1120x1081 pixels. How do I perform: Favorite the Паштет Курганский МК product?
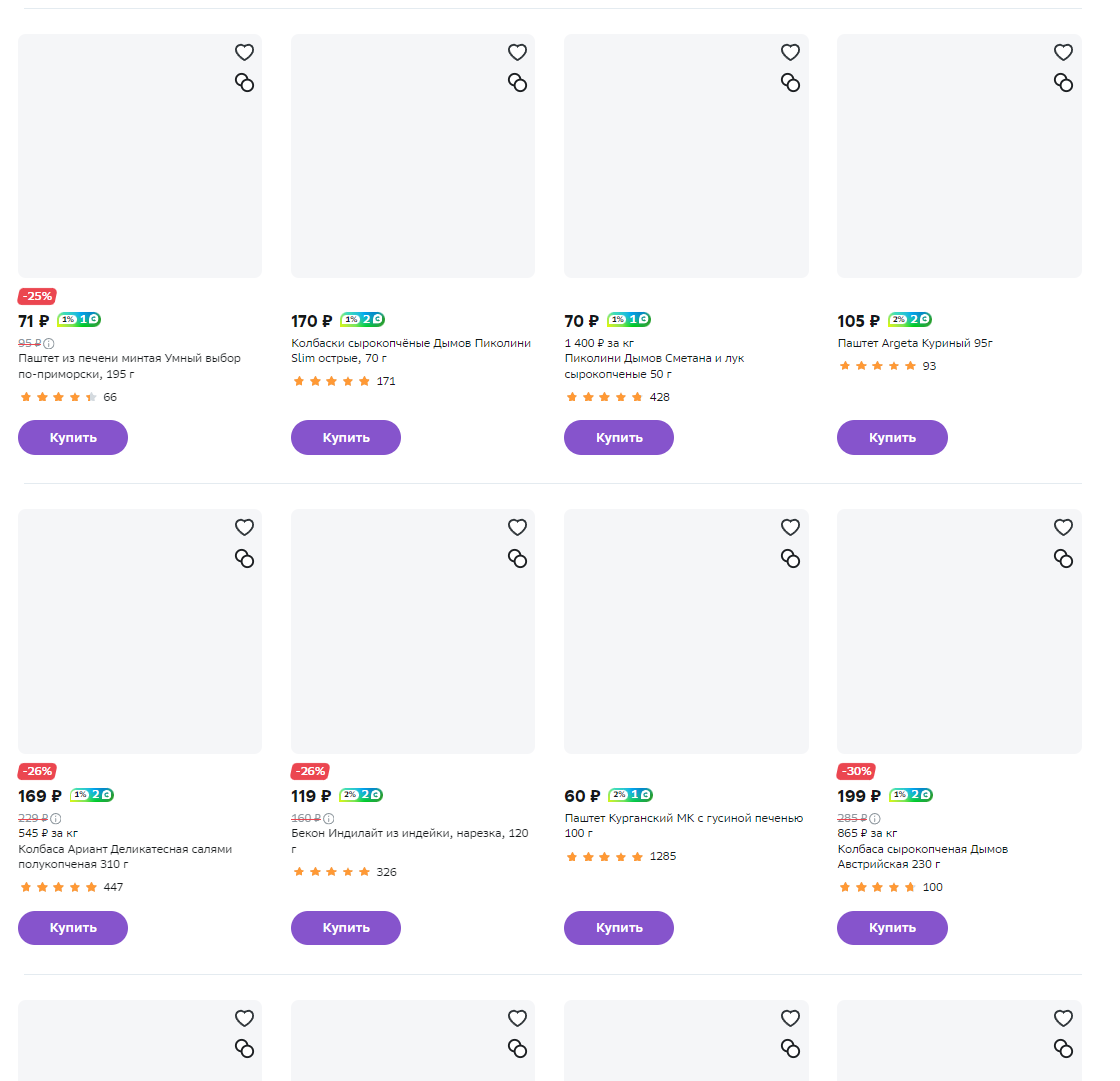coord(790,527)
